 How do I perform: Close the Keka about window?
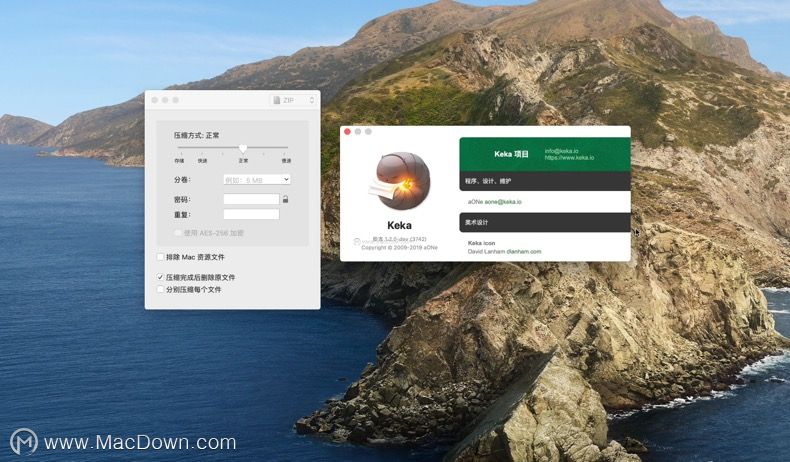point(347,131)
